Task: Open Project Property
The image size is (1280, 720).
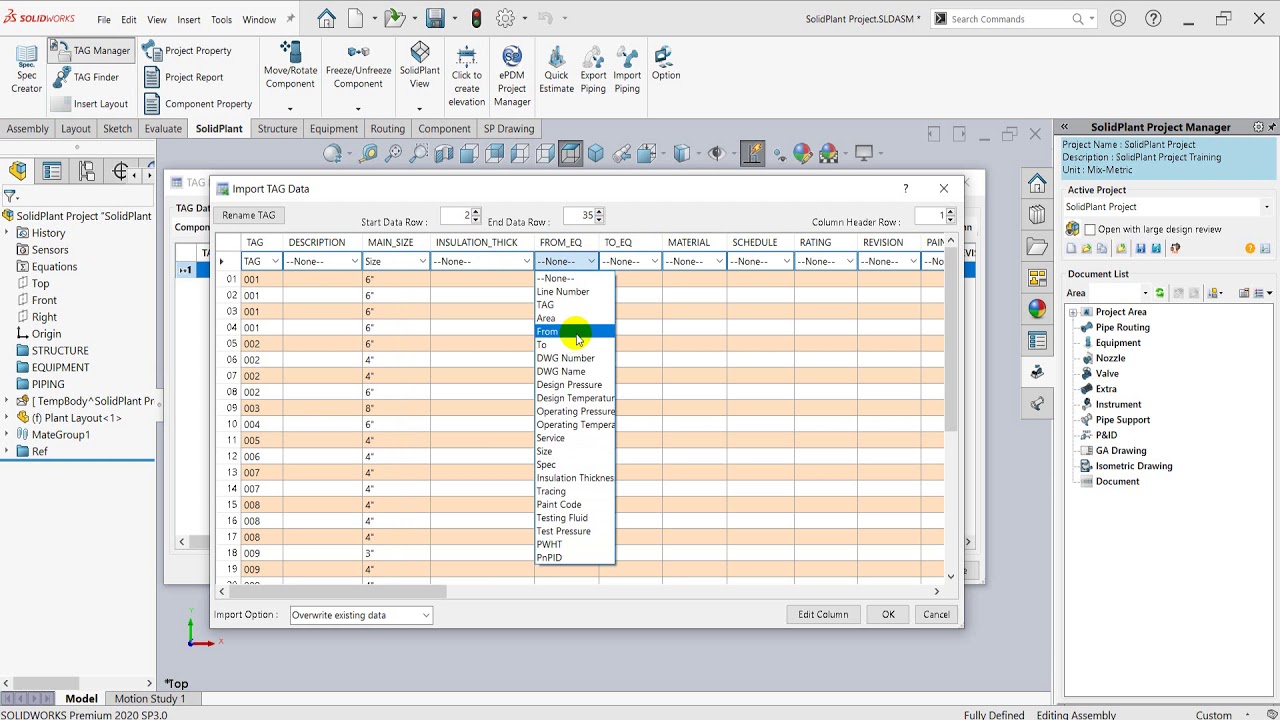Action: pos(187,50)
